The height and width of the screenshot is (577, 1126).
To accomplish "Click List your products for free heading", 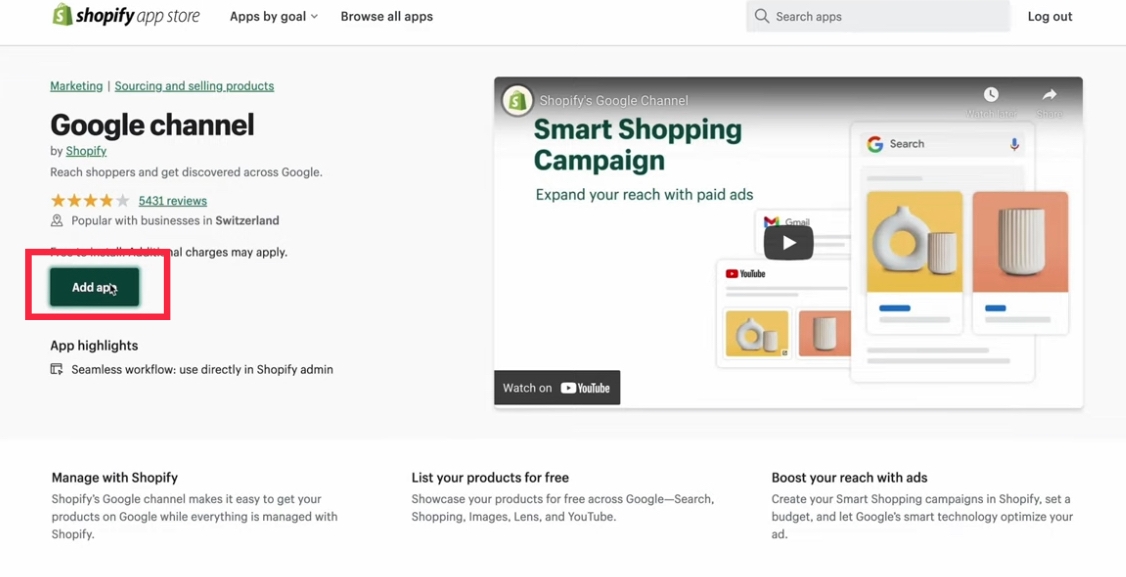I will (490, 478).
